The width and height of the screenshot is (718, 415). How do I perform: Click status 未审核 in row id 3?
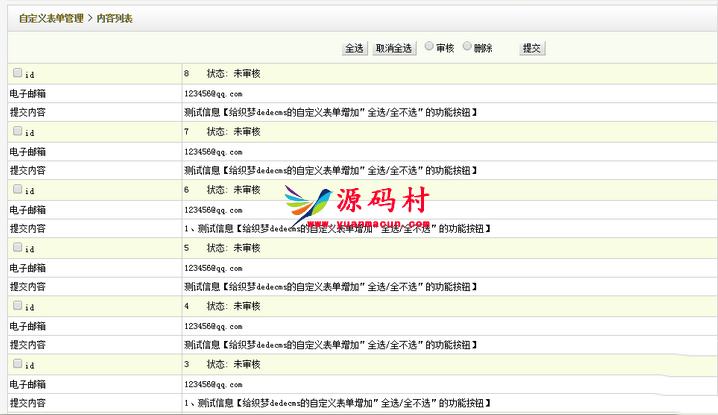(x=247, y=365)
